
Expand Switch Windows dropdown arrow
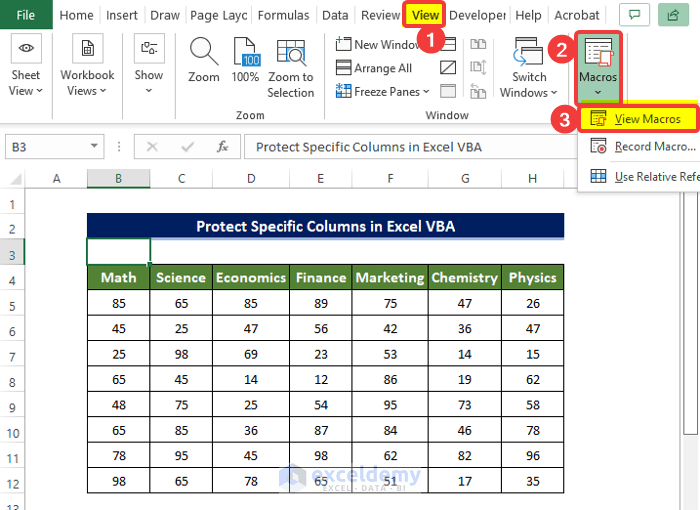[554, 92]
